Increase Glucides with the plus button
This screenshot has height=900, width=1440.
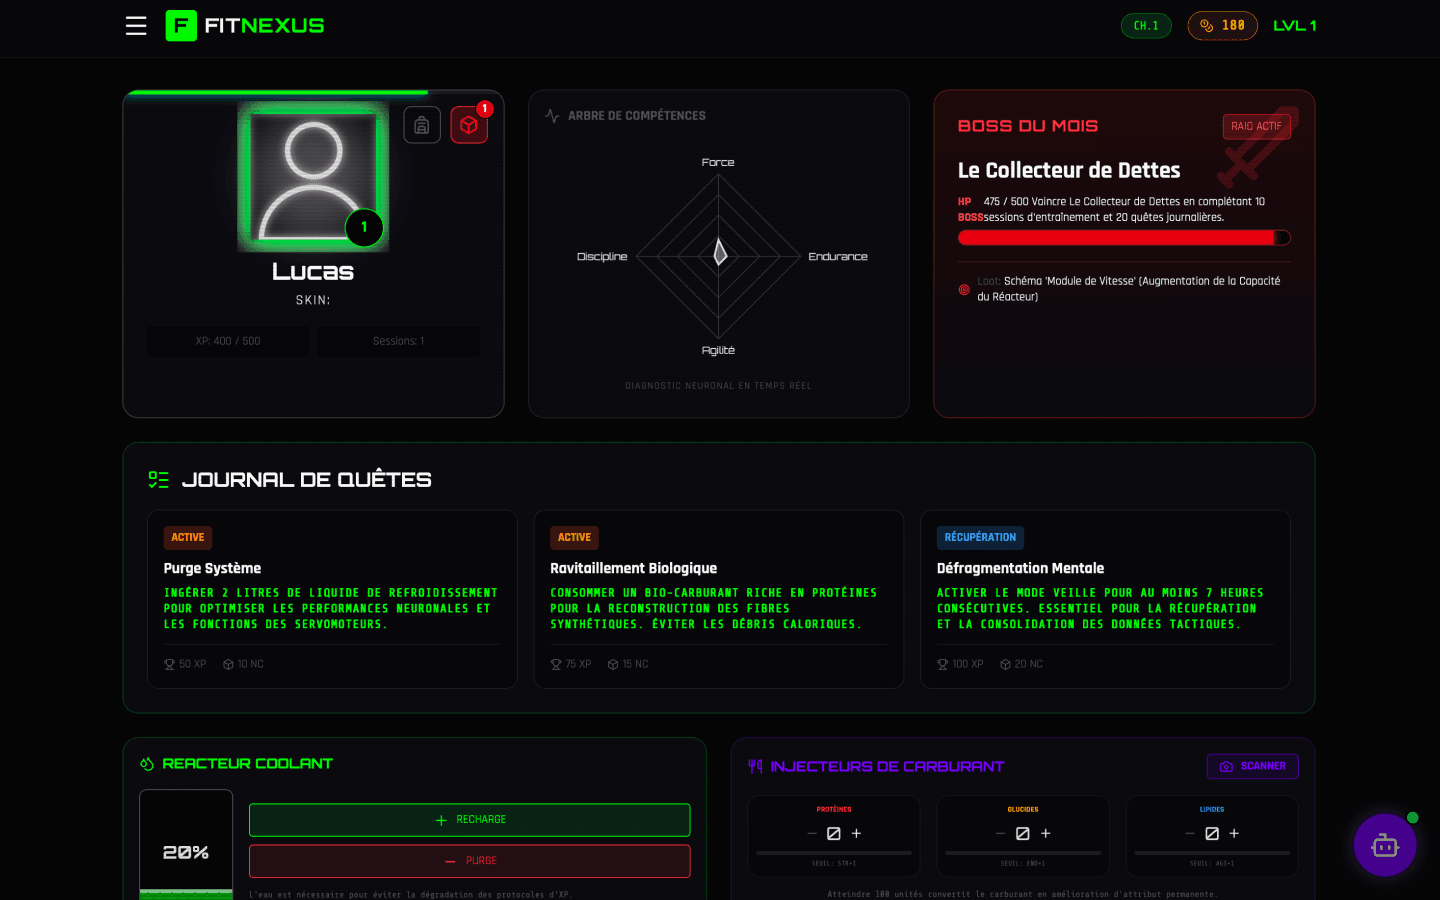pyautogui.click(x=1046, y=833)
